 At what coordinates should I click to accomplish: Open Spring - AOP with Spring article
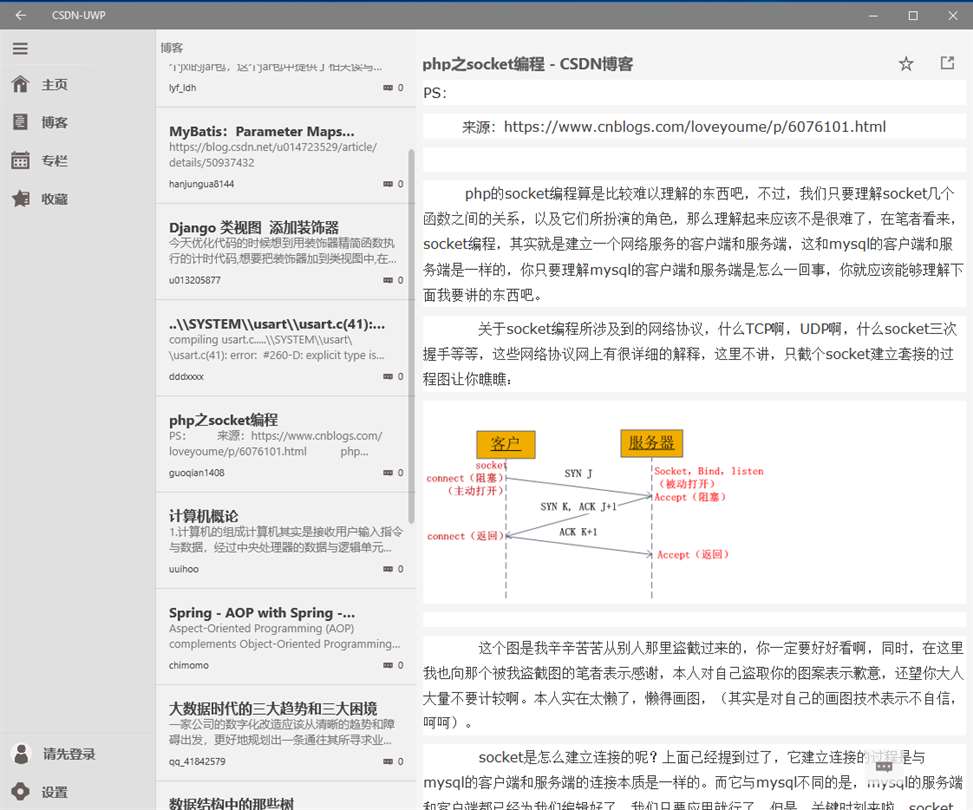(x=285, y=637)
